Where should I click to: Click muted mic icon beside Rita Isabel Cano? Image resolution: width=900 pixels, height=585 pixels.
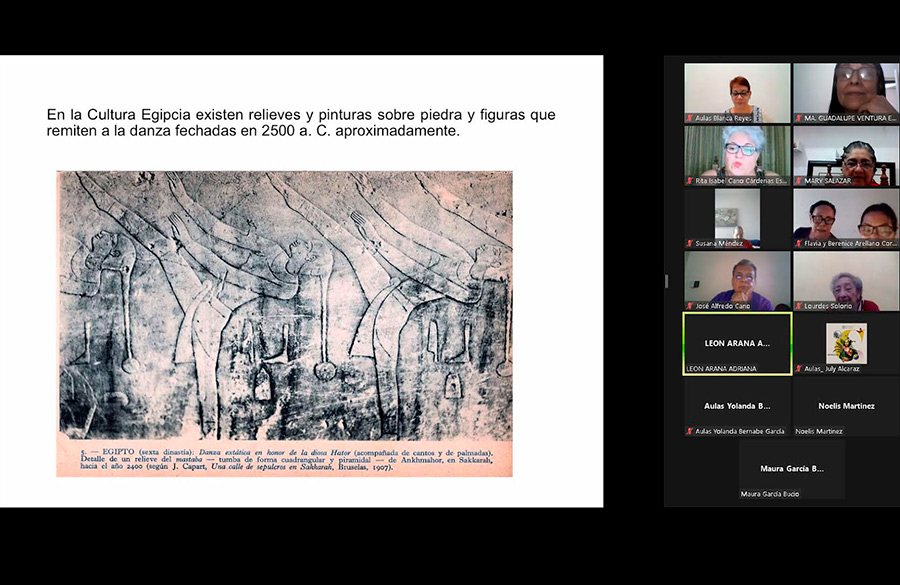point(689,181)
